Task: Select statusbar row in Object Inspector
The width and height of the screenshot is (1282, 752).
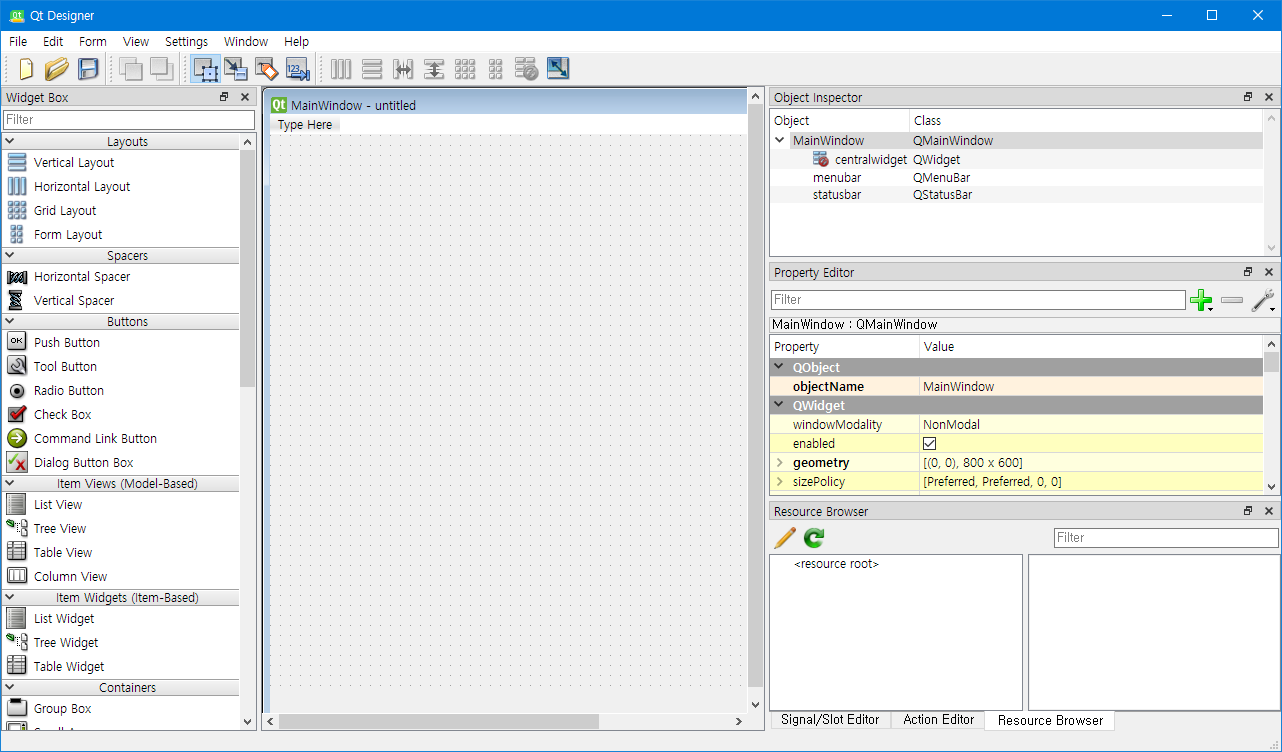Action: 1016,195
